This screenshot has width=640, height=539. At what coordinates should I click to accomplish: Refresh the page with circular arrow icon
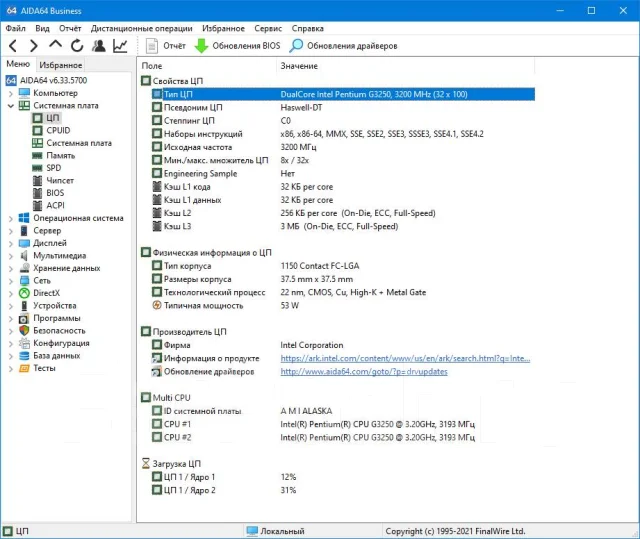point(77,46)
